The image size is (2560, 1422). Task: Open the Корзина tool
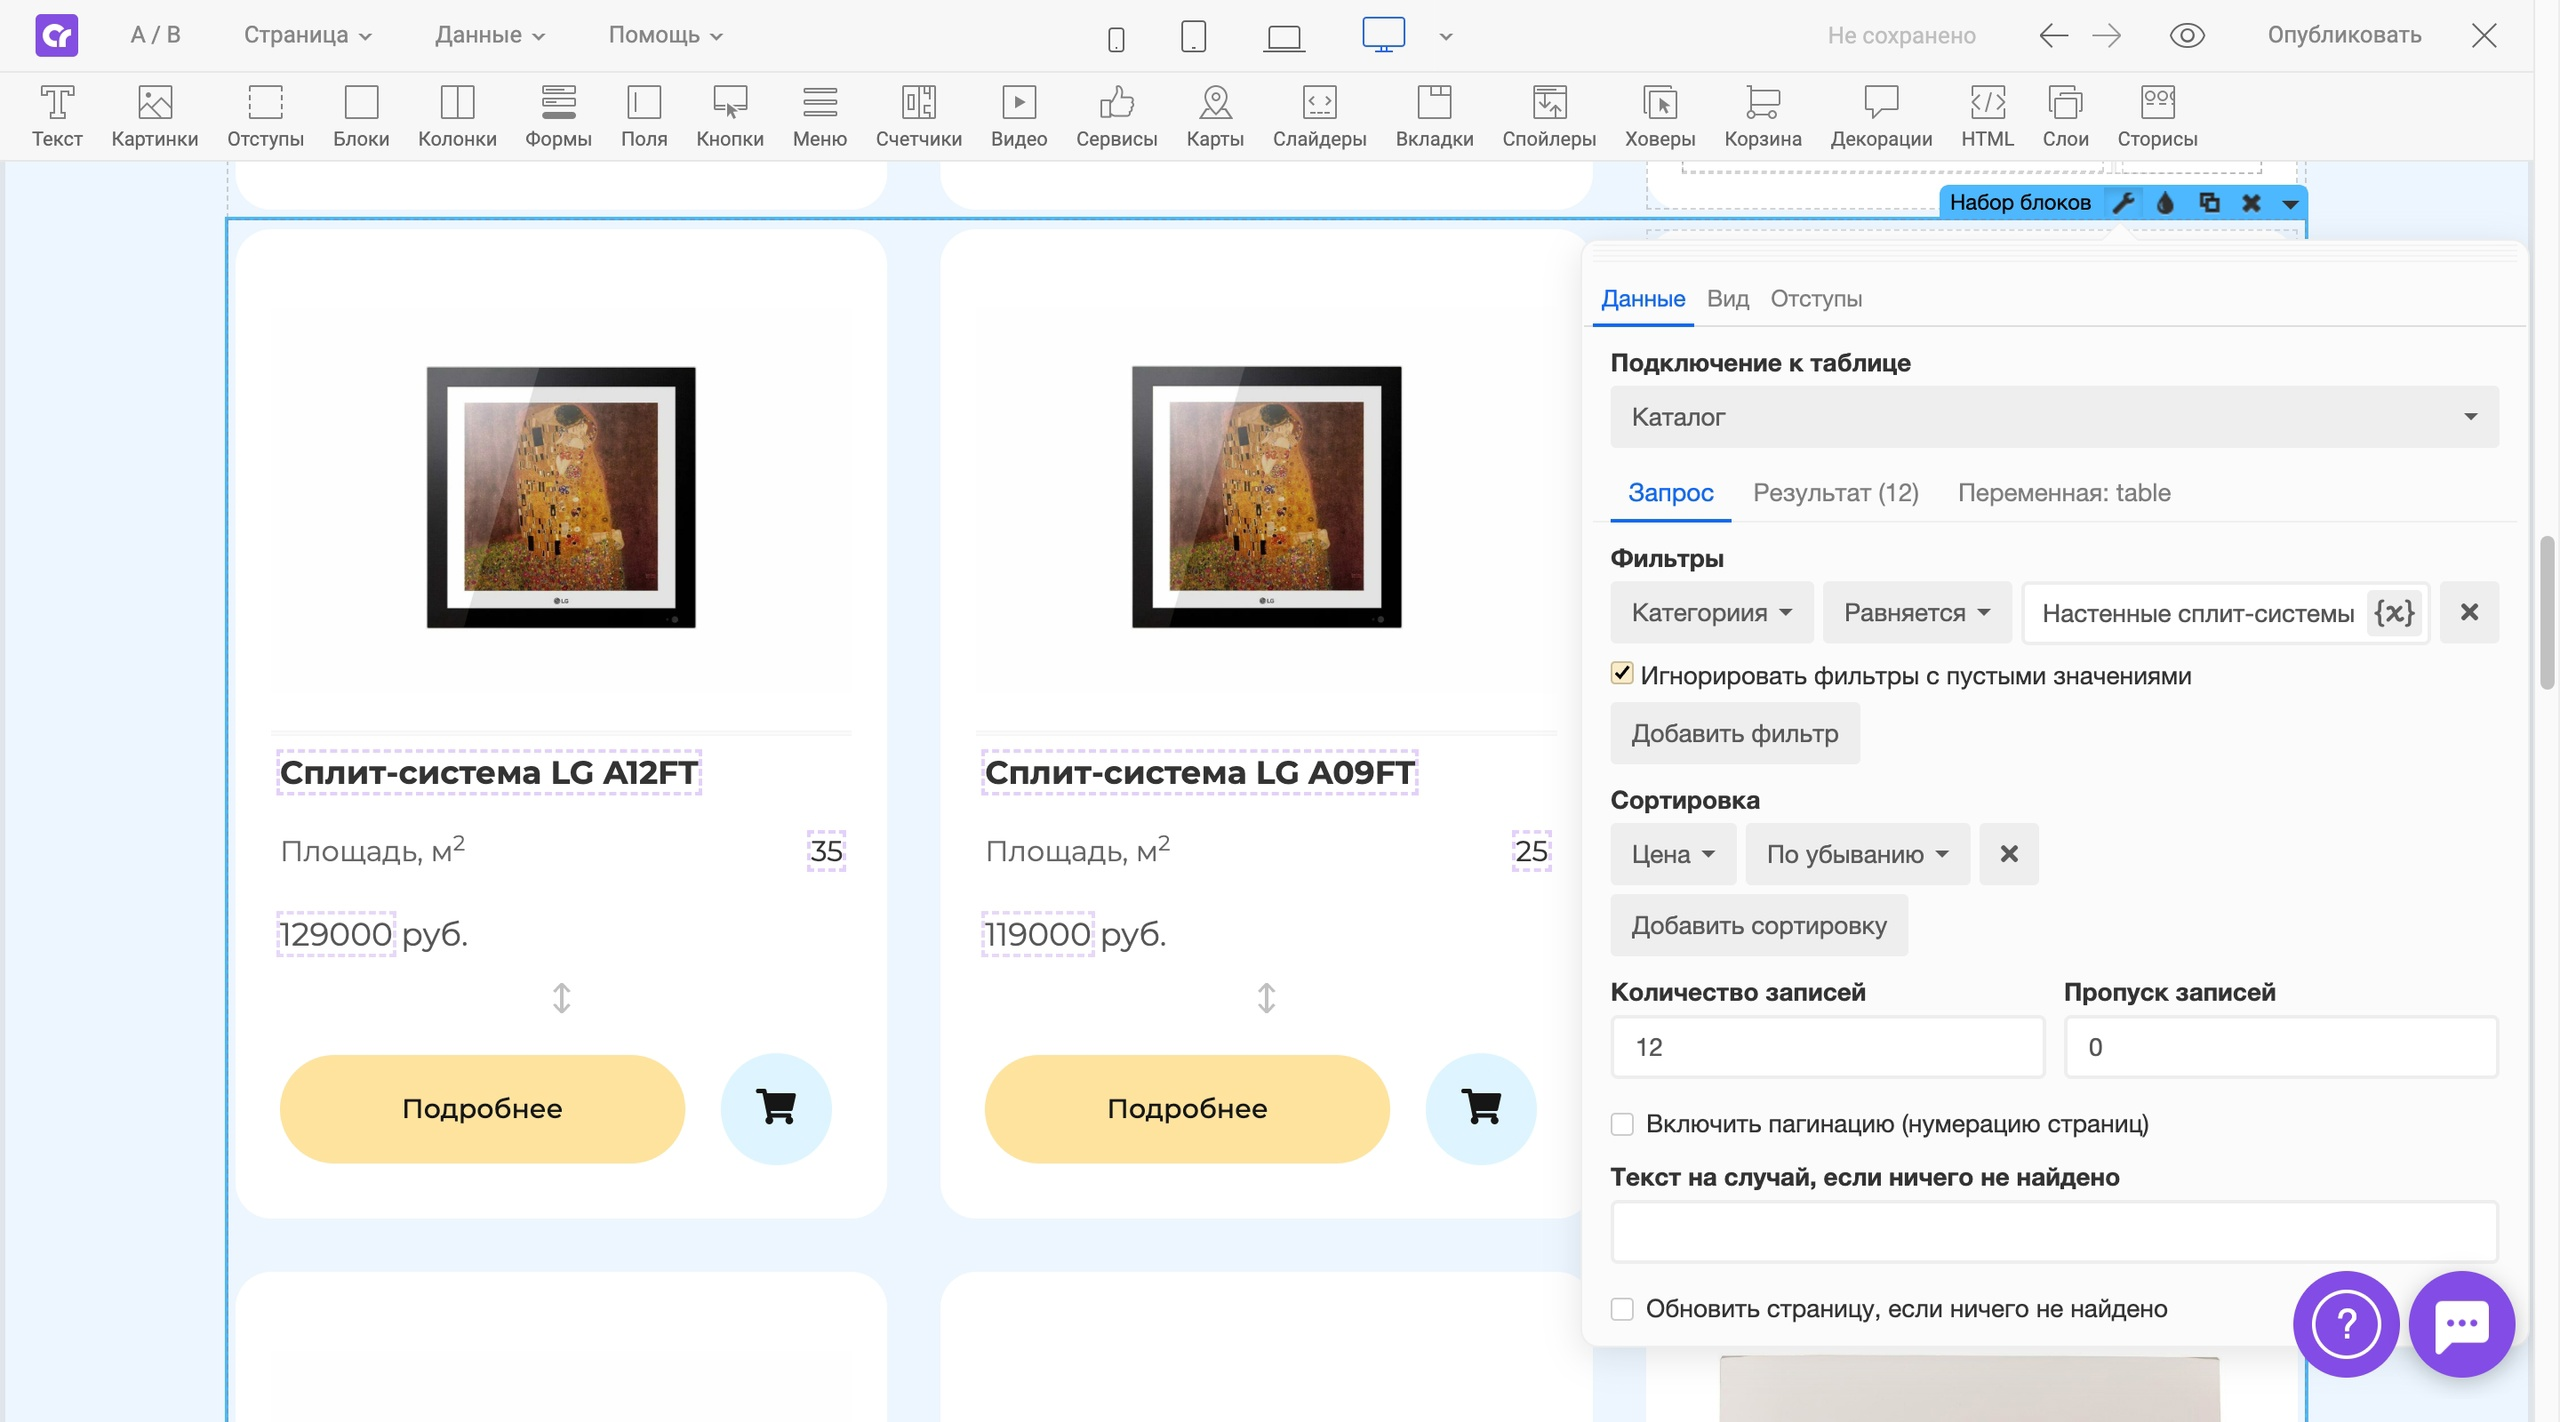tap(1763, 116)
